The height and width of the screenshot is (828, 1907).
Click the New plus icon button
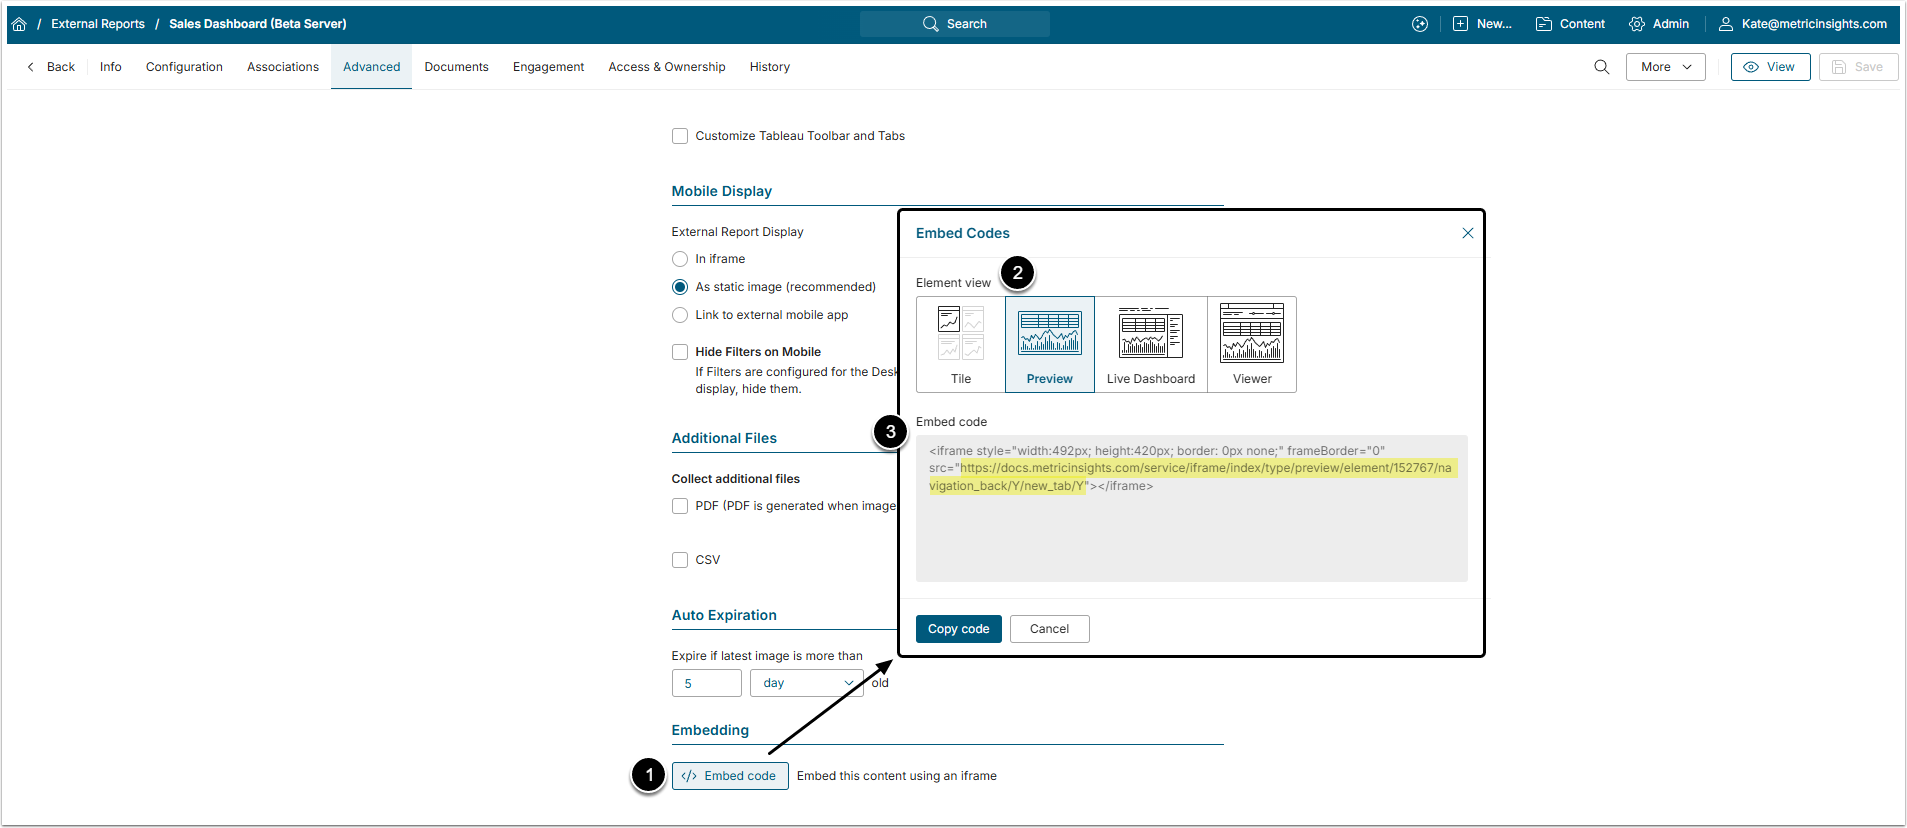1481,24
